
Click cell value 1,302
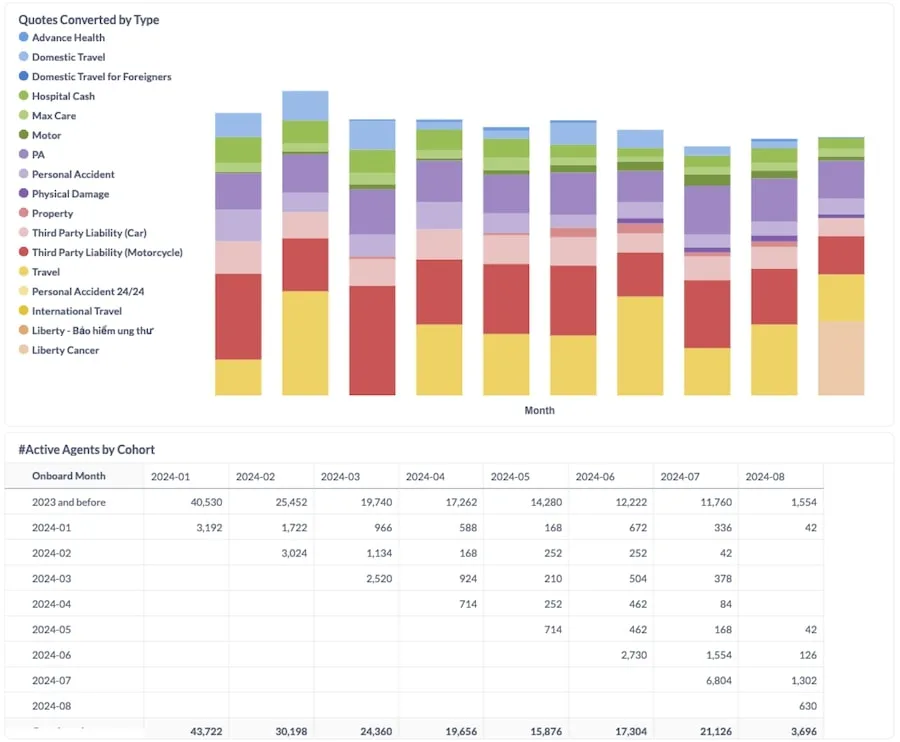coord(804,681)
